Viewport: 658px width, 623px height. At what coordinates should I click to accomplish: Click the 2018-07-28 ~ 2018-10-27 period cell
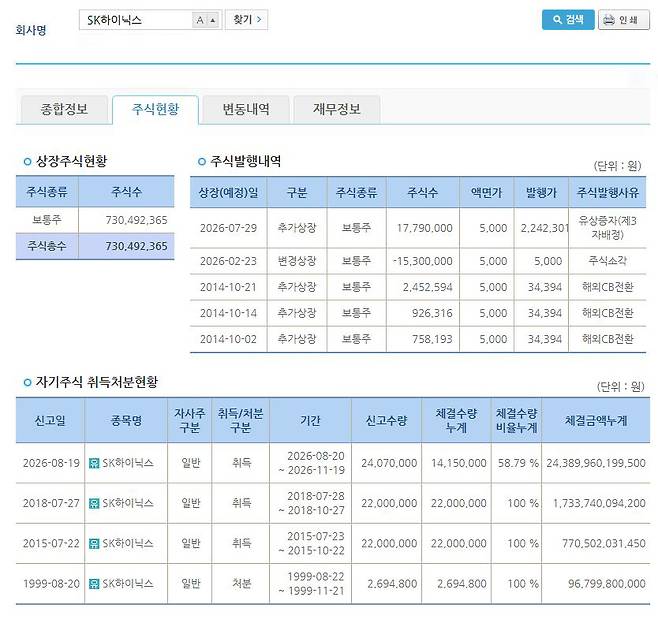[311, 503]
